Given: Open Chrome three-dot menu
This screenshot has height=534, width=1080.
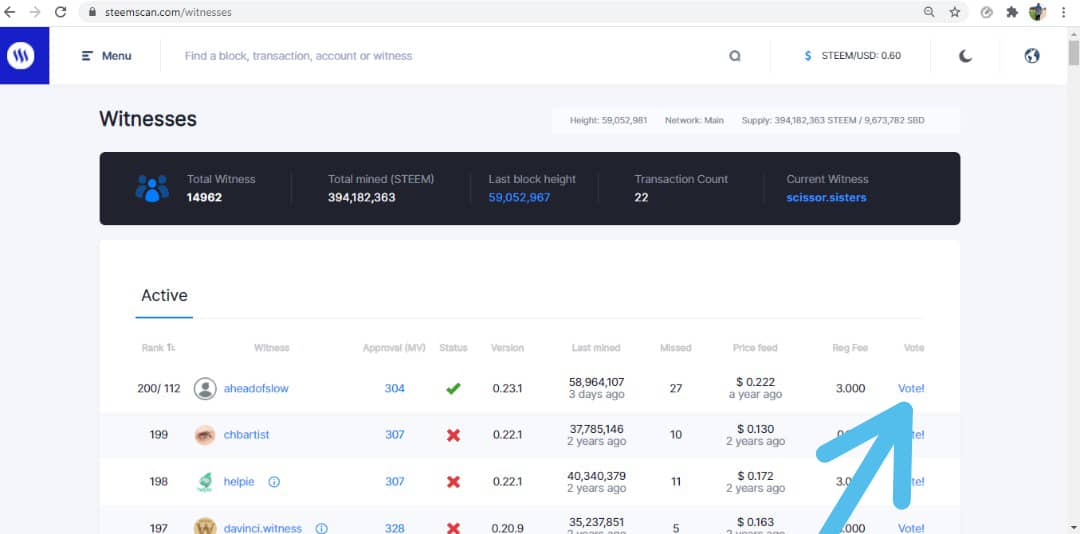Looking at the screenshot, I should (1064, 12).
